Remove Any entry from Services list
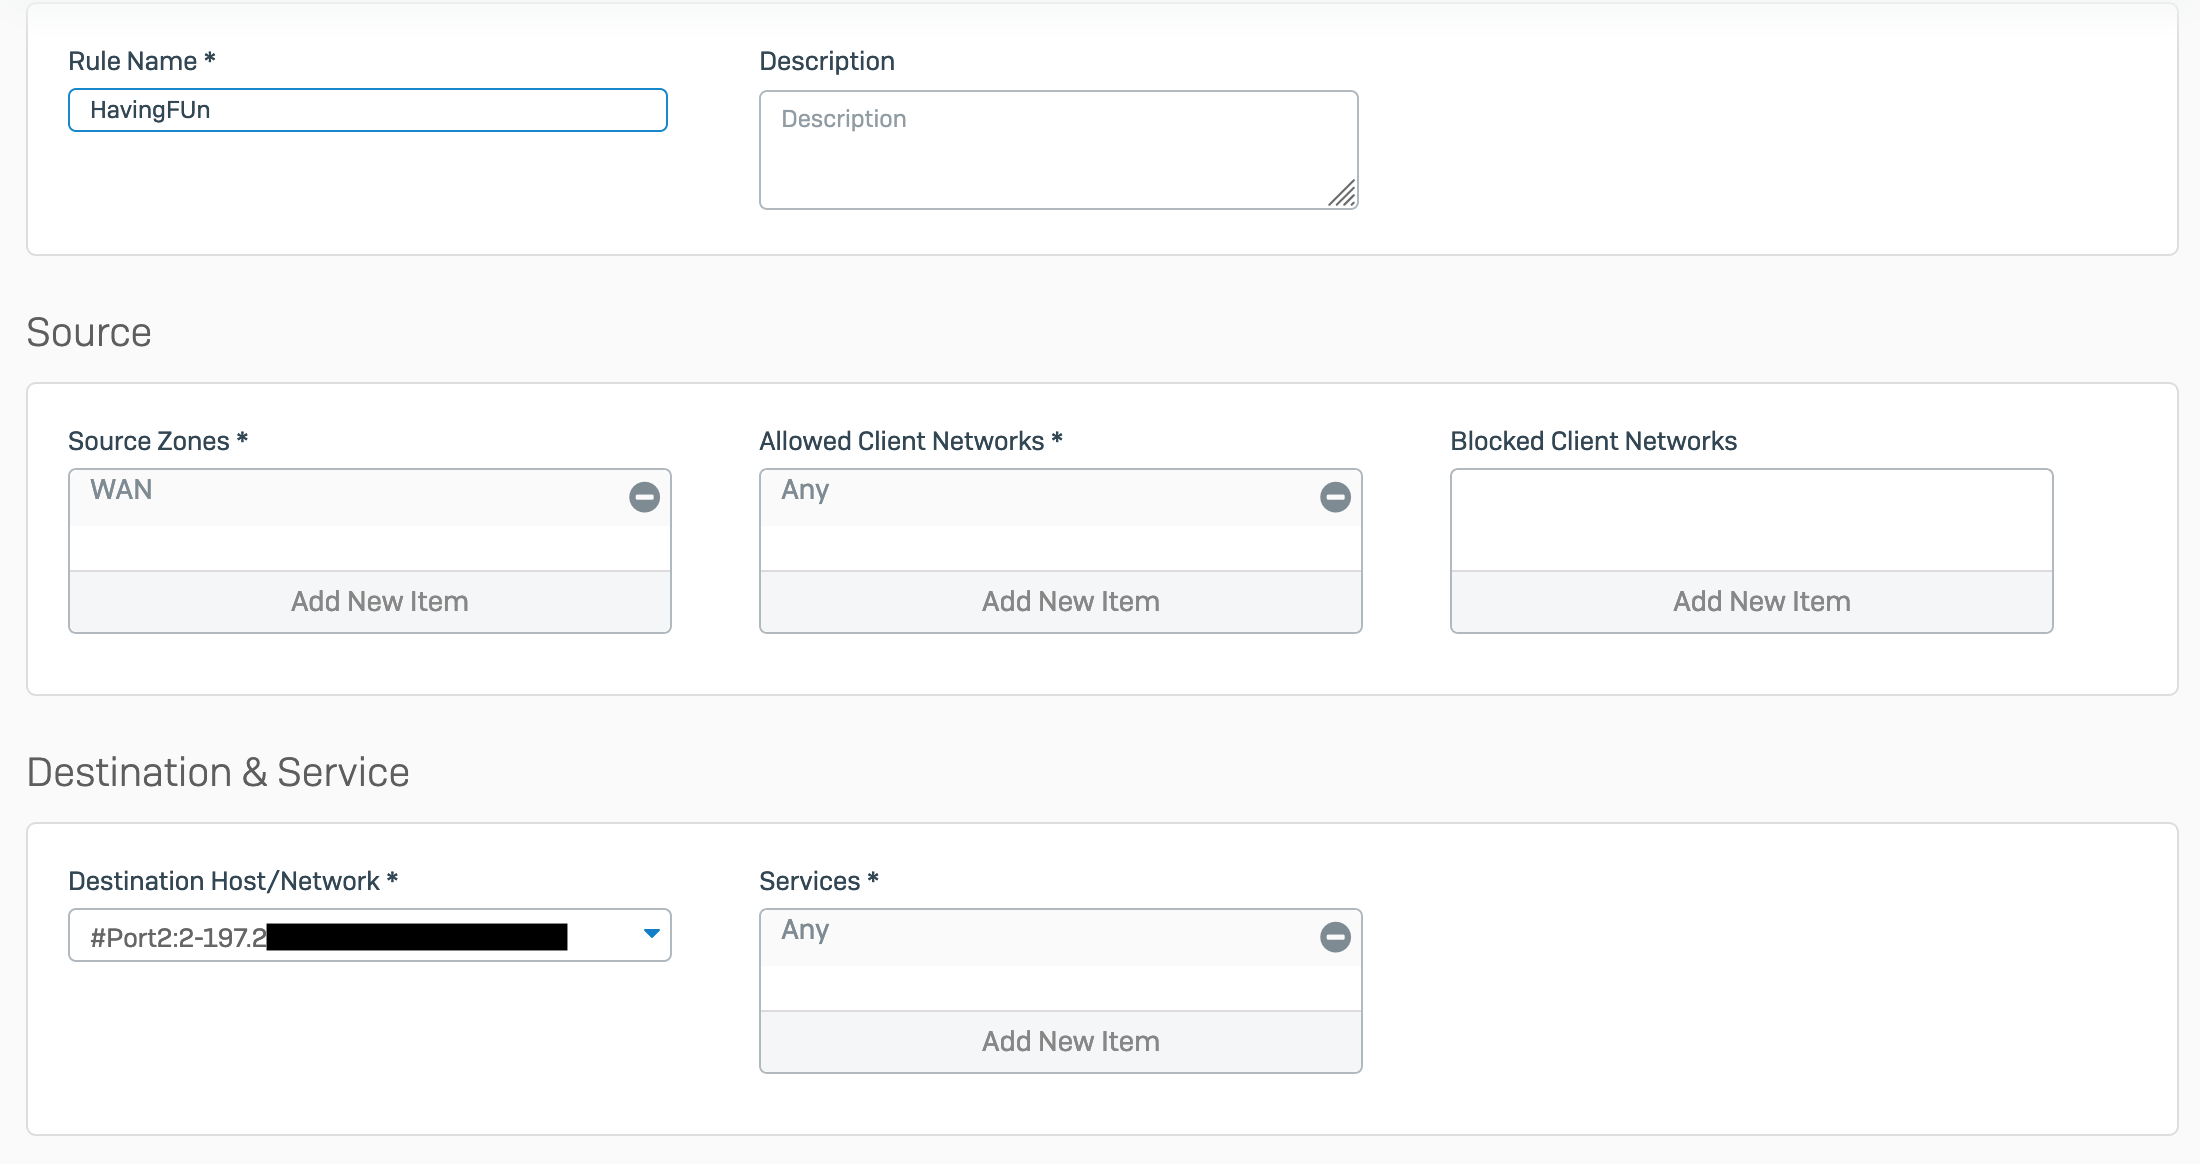Image resolution: width=2200 pixels, height=1164 pixels. (x=1335, y=937)
